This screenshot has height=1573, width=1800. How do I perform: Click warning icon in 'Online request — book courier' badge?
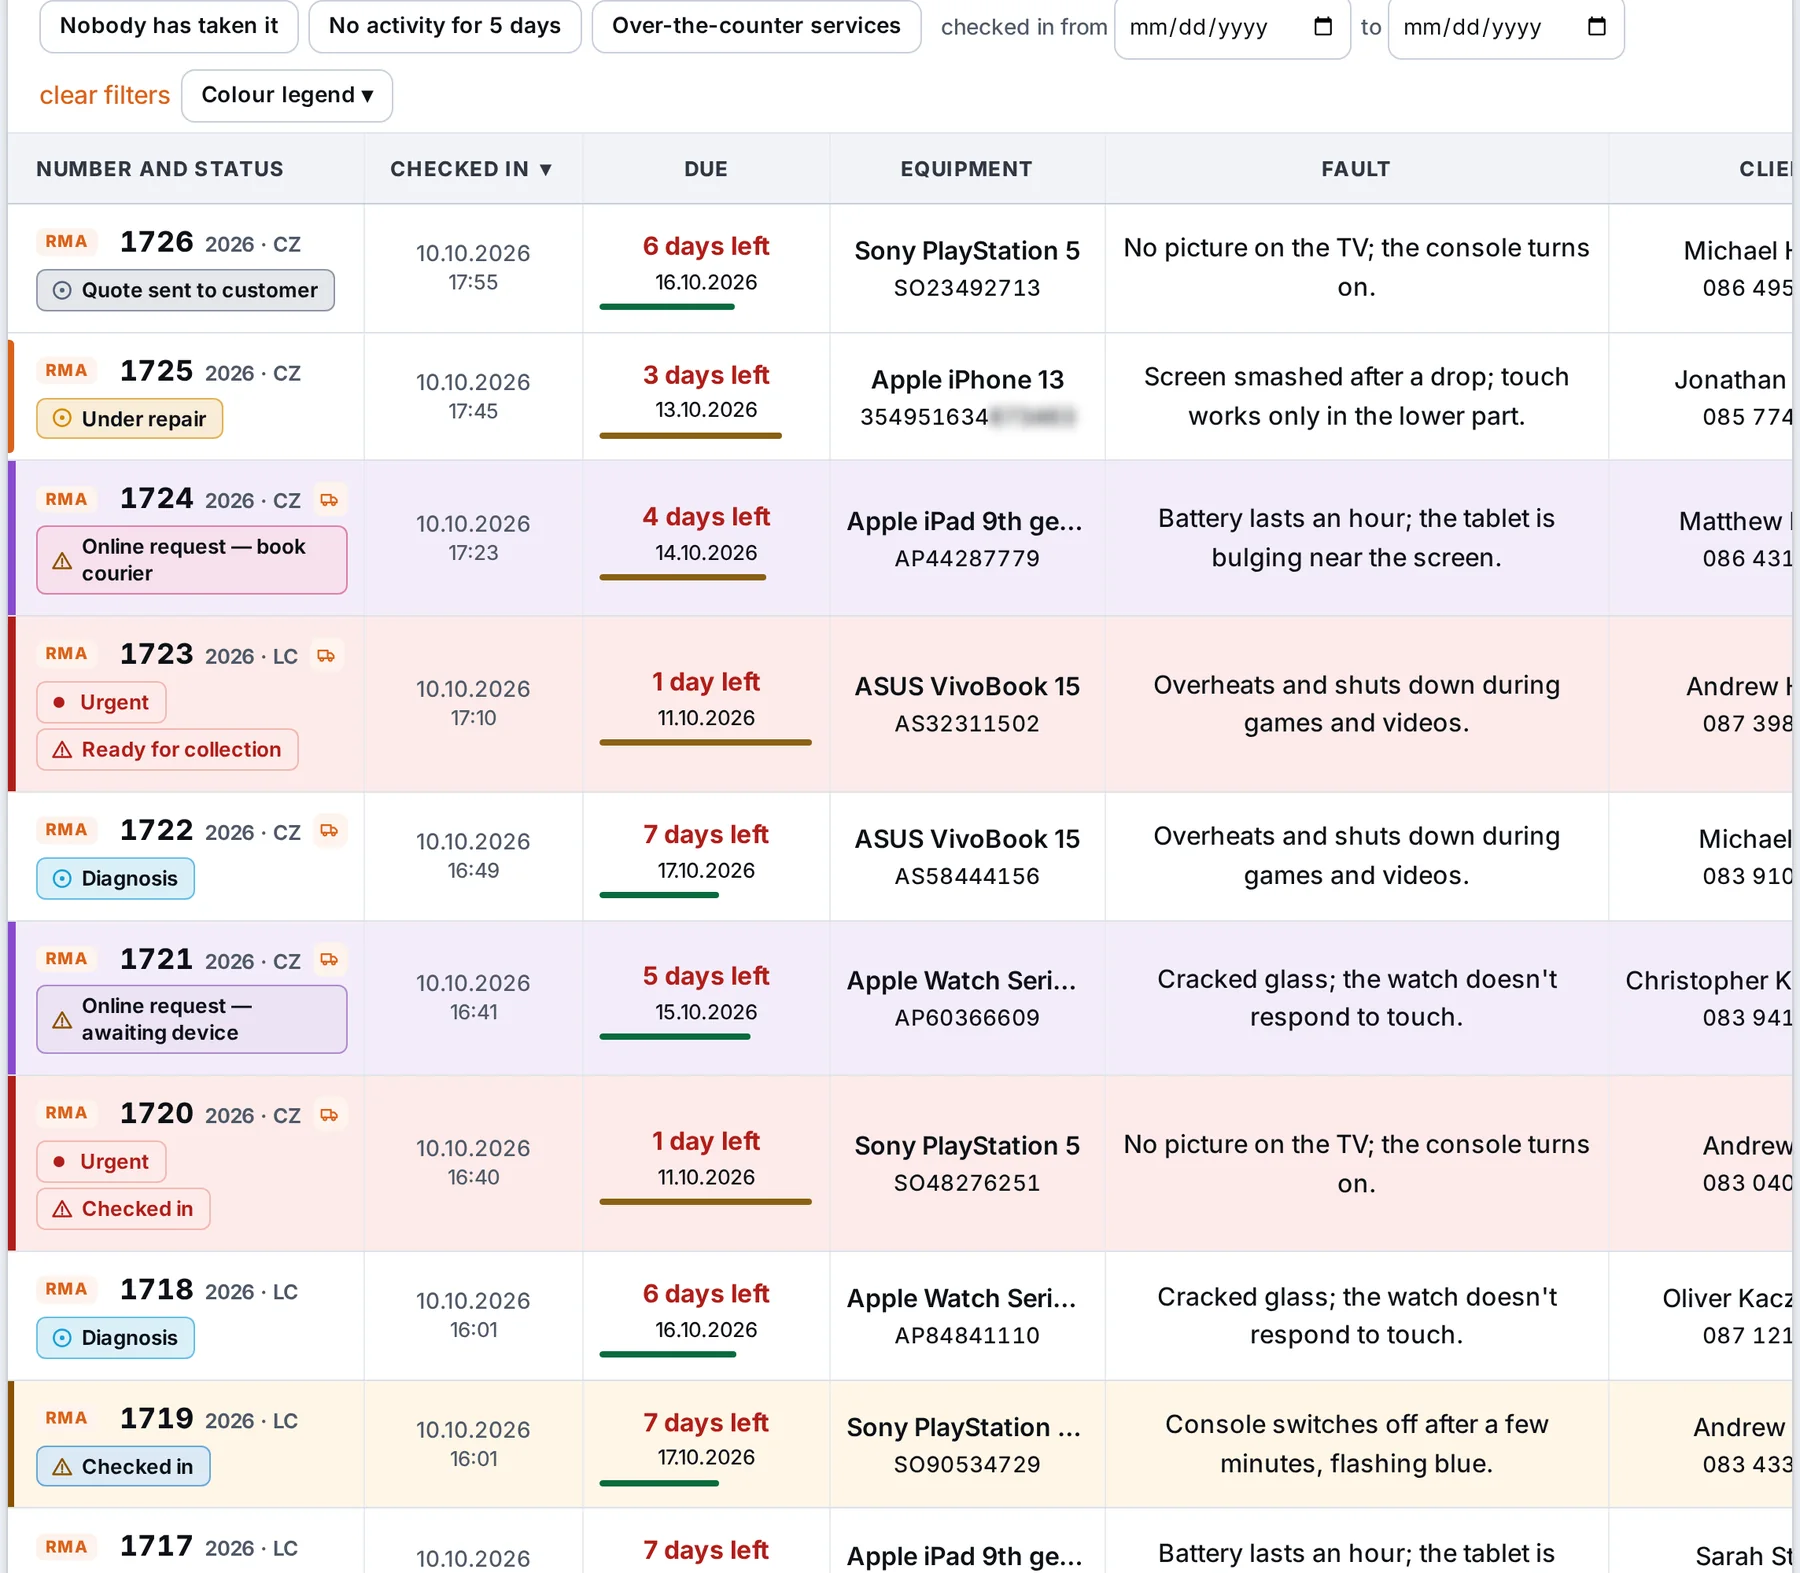click(x=62, y=561)
